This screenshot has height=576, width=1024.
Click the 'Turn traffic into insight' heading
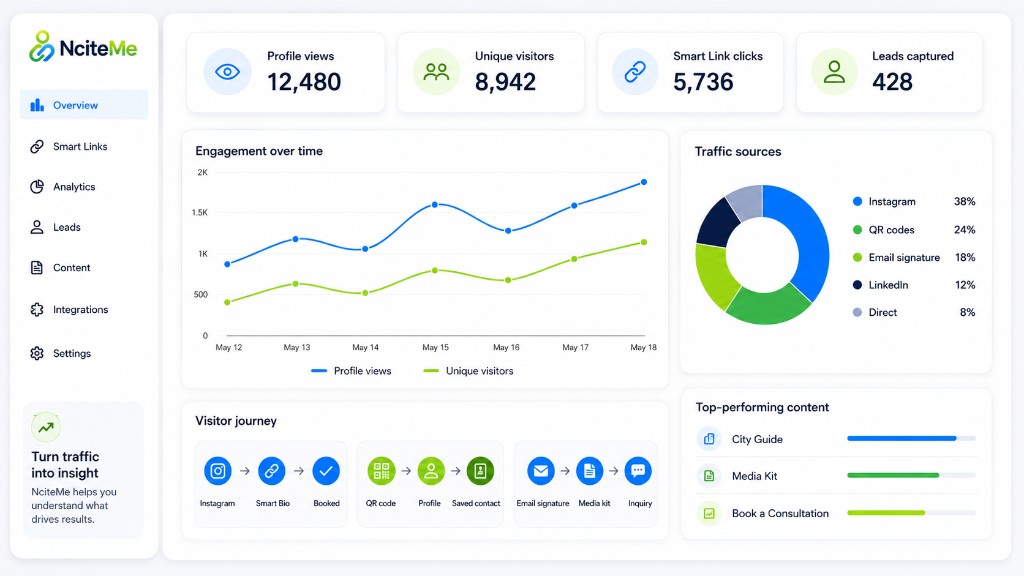pyautogui.click(x=65, y=464)
